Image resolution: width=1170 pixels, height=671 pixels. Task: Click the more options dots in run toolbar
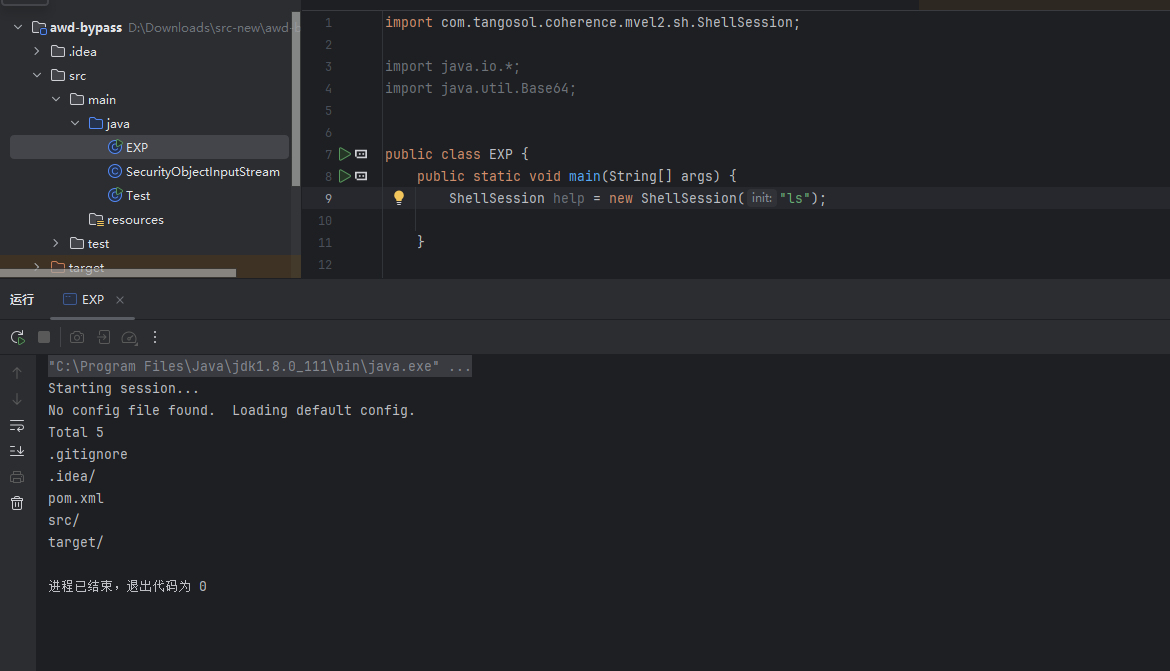pyautogui.click(x=155, y=337)
